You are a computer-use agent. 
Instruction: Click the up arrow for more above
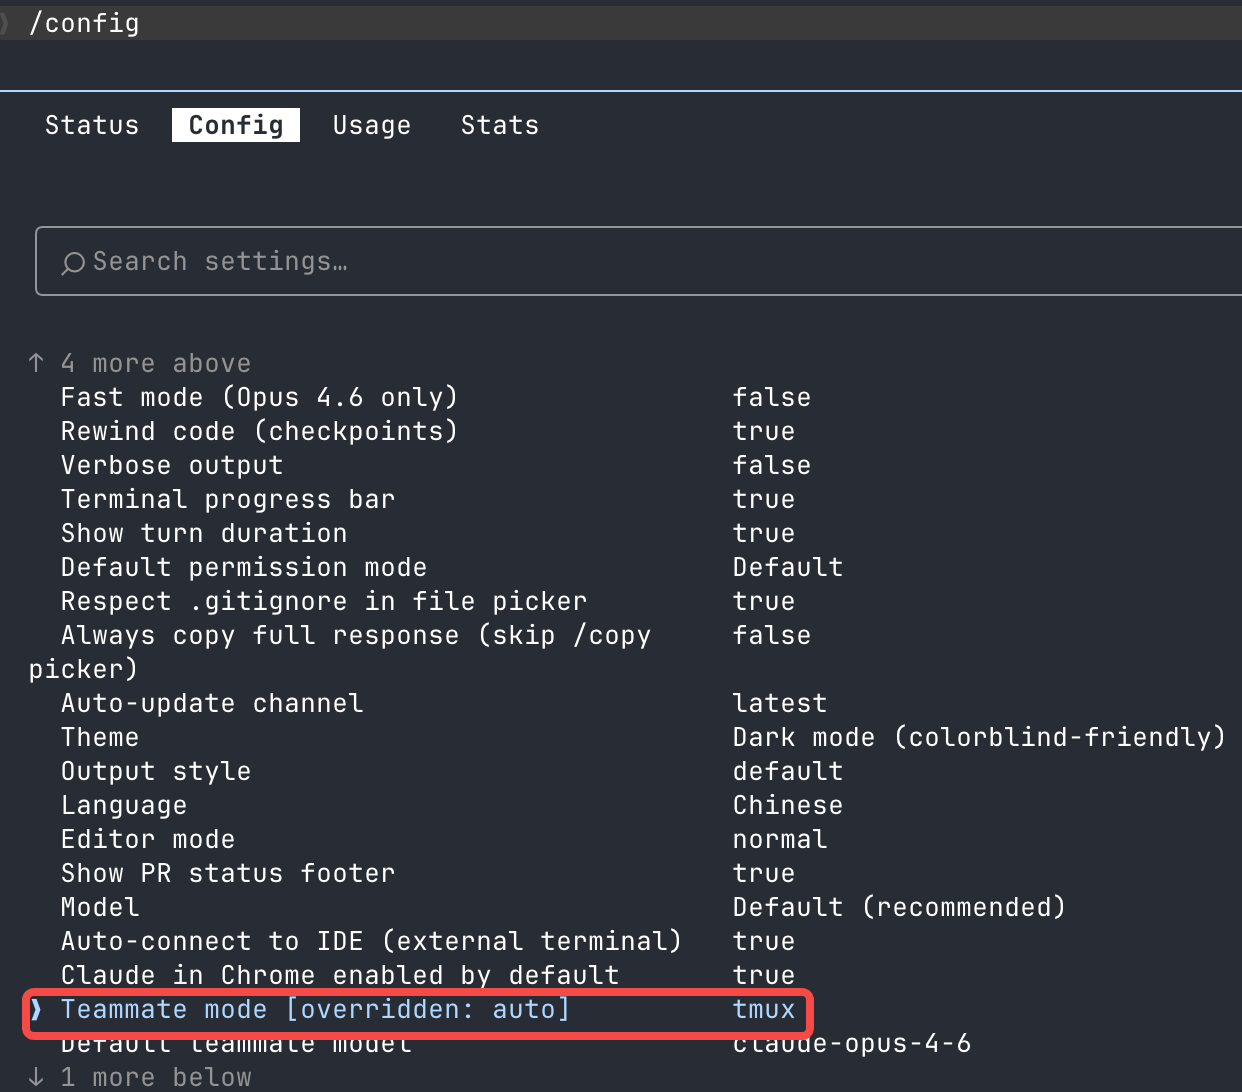(37, 363)
